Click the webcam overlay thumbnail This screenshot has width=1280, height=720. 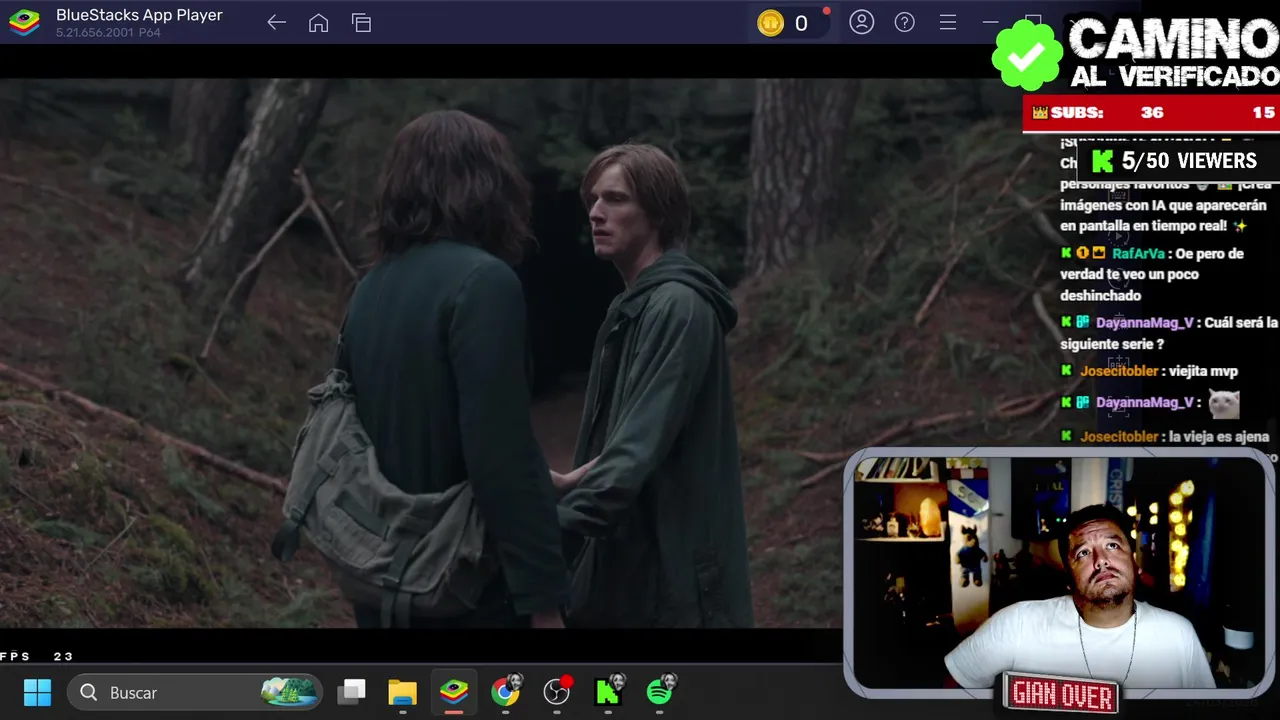(1060, 573)
